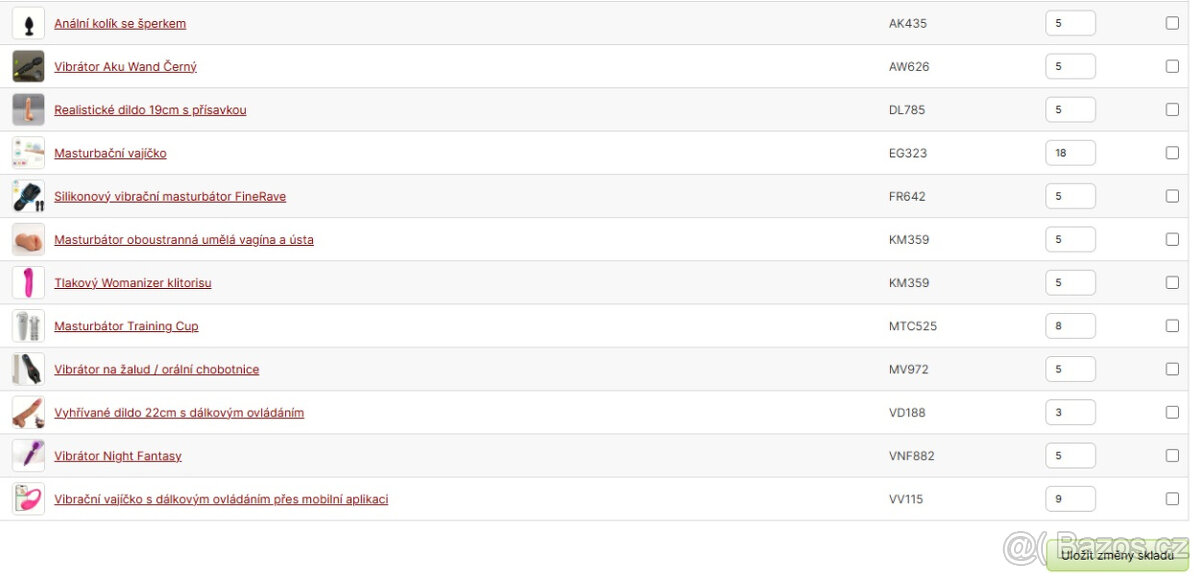This screenshot has height=576, width=1200.
Task: Check the box in the EG323 row
Action: tap(1172, 153)
